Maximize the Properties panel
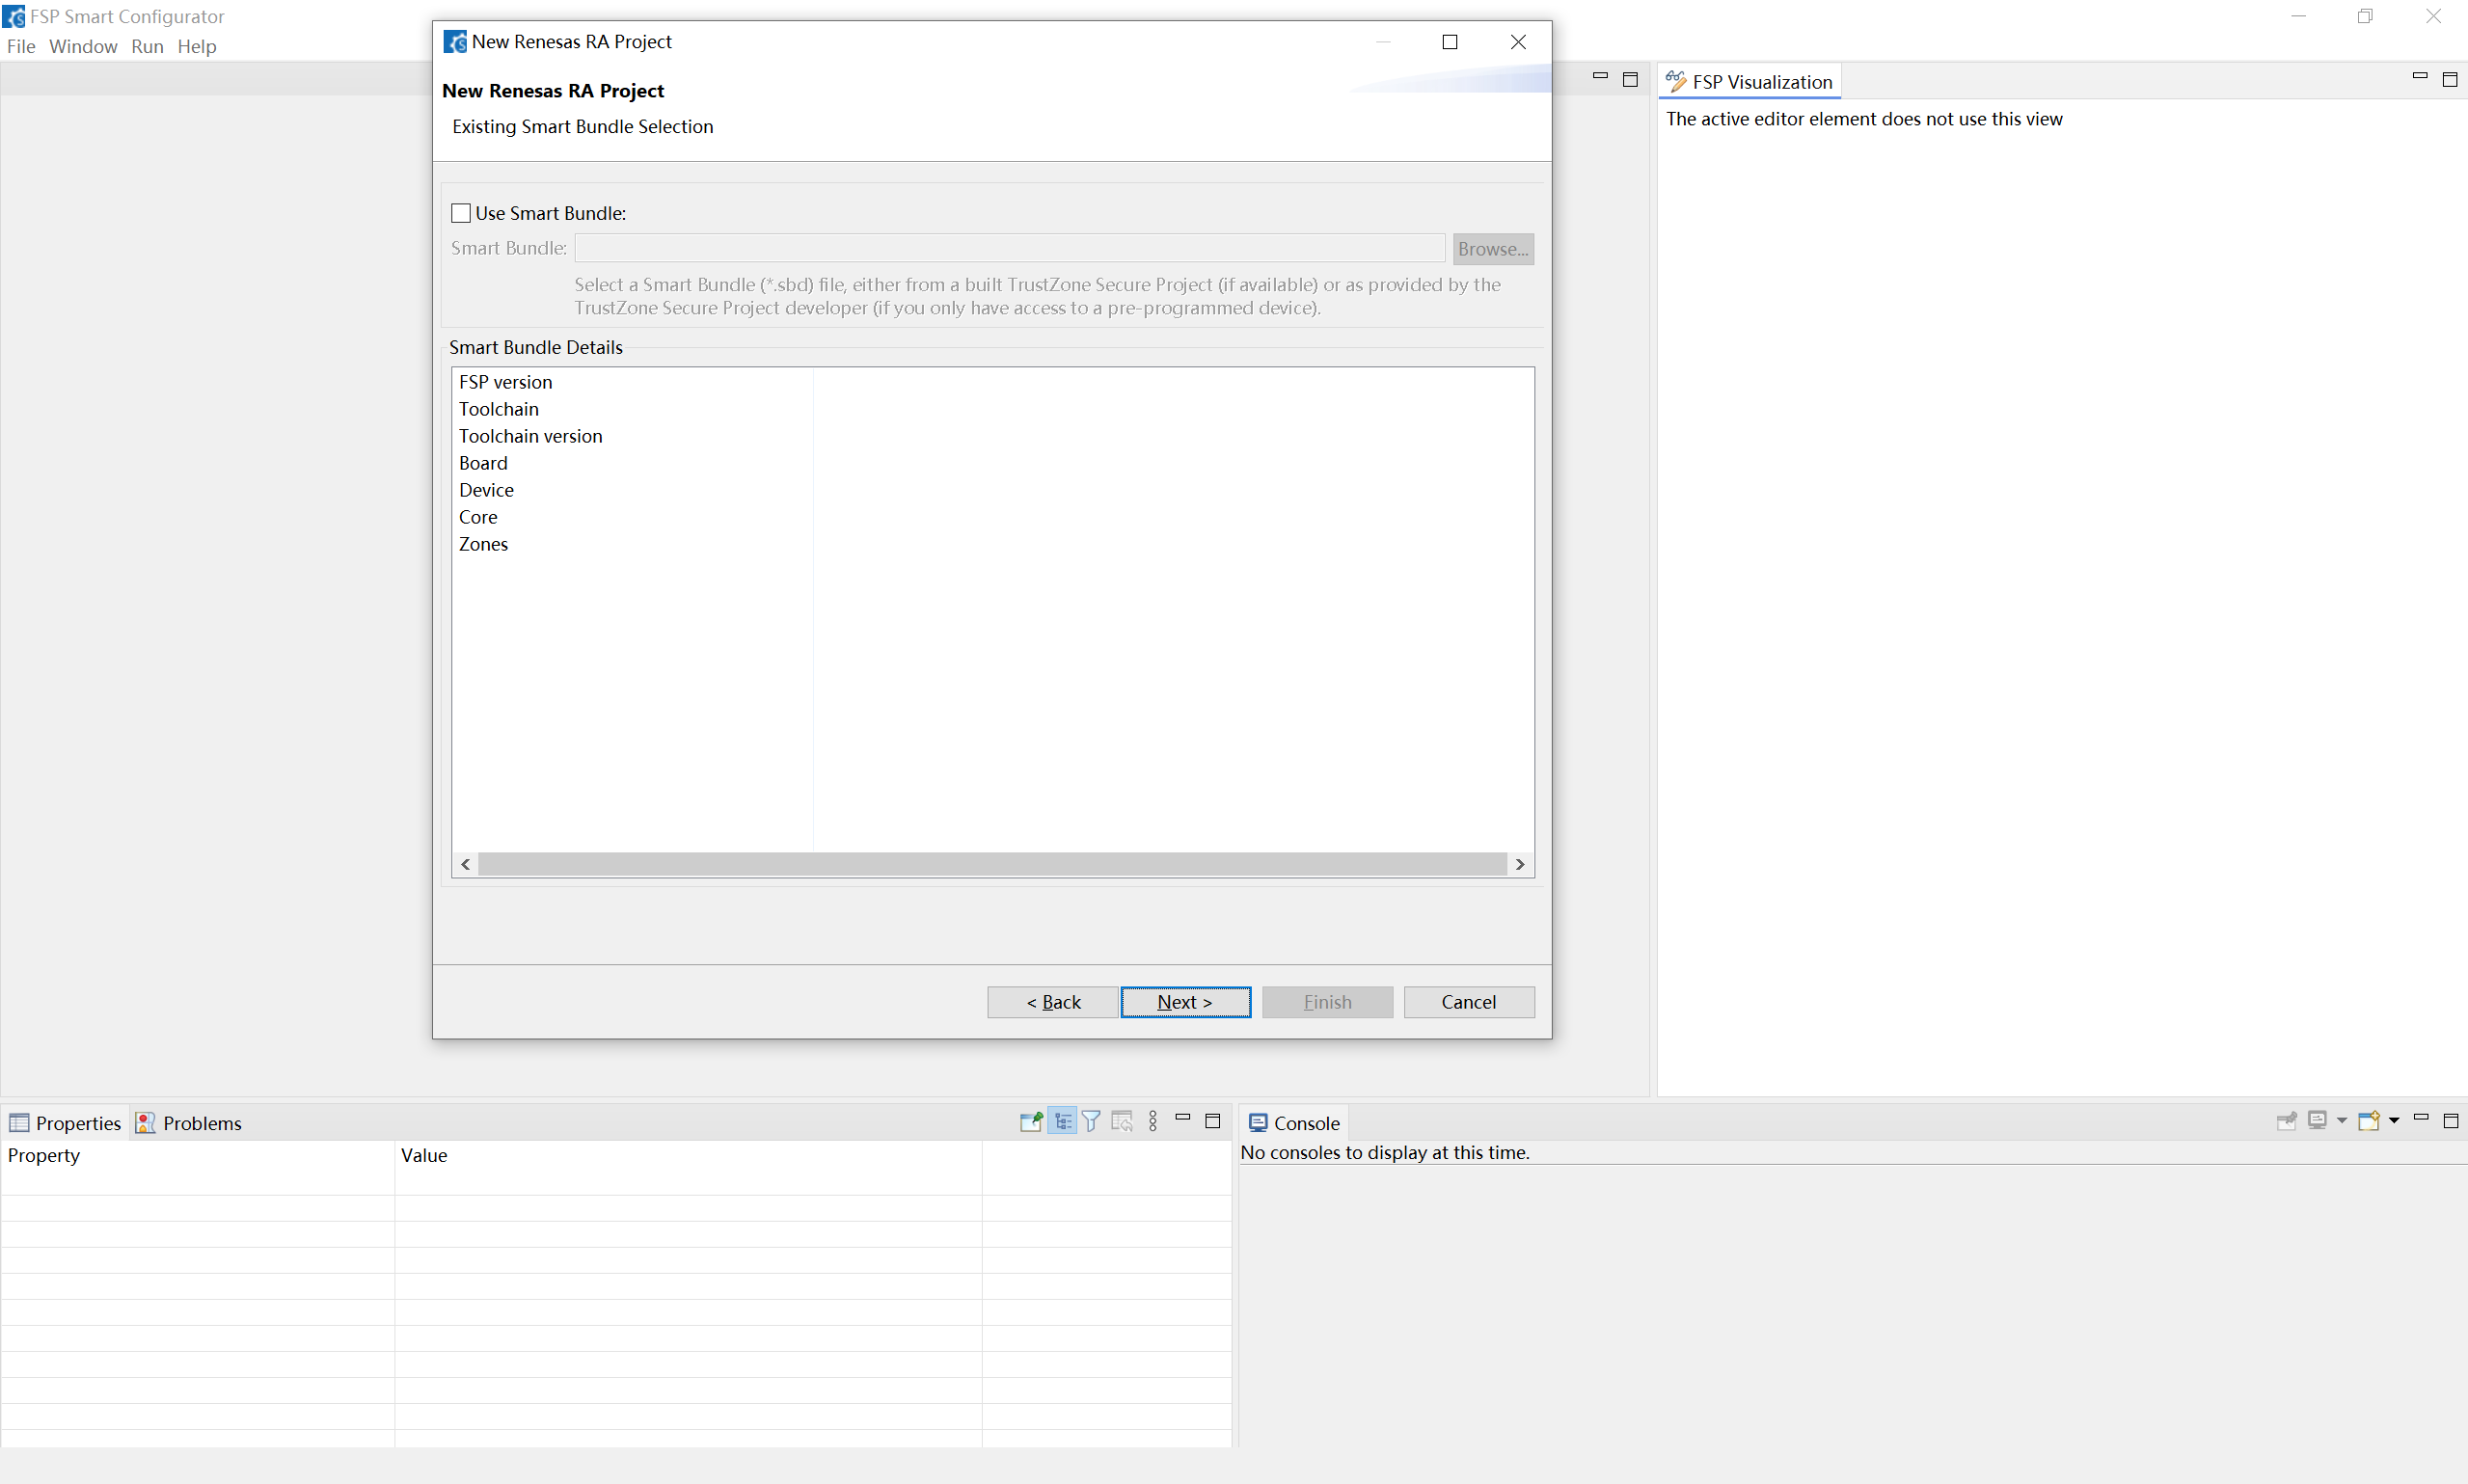 click(1213, 1121)
